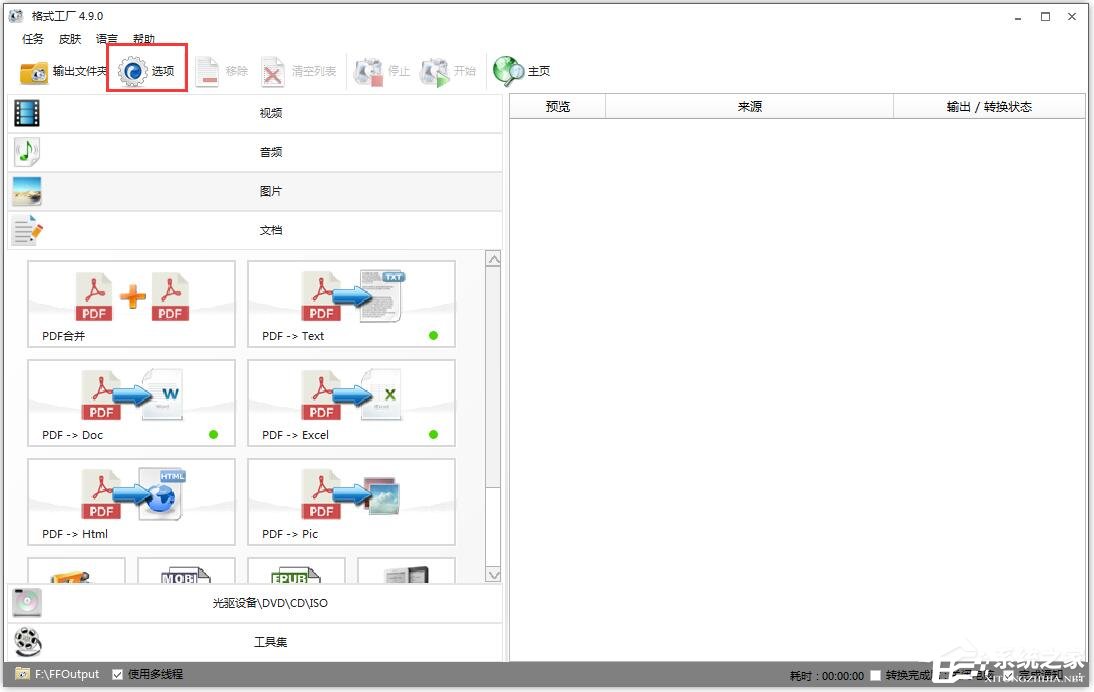Viewport: 1094px width, 692px height.
Task: Toggle the 使用多线程 multithreading checkbox
Action: [x=118, y=674]
